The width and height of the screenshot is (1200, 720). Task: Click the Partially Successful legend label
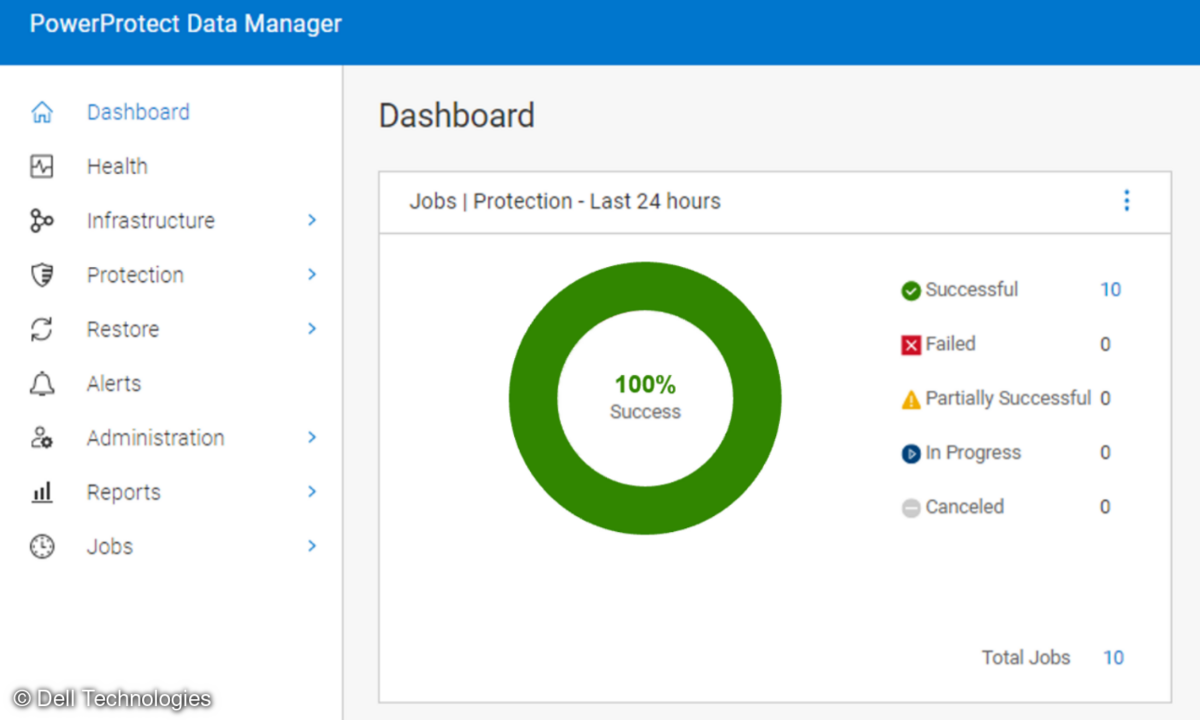[x=1008, y=398]
